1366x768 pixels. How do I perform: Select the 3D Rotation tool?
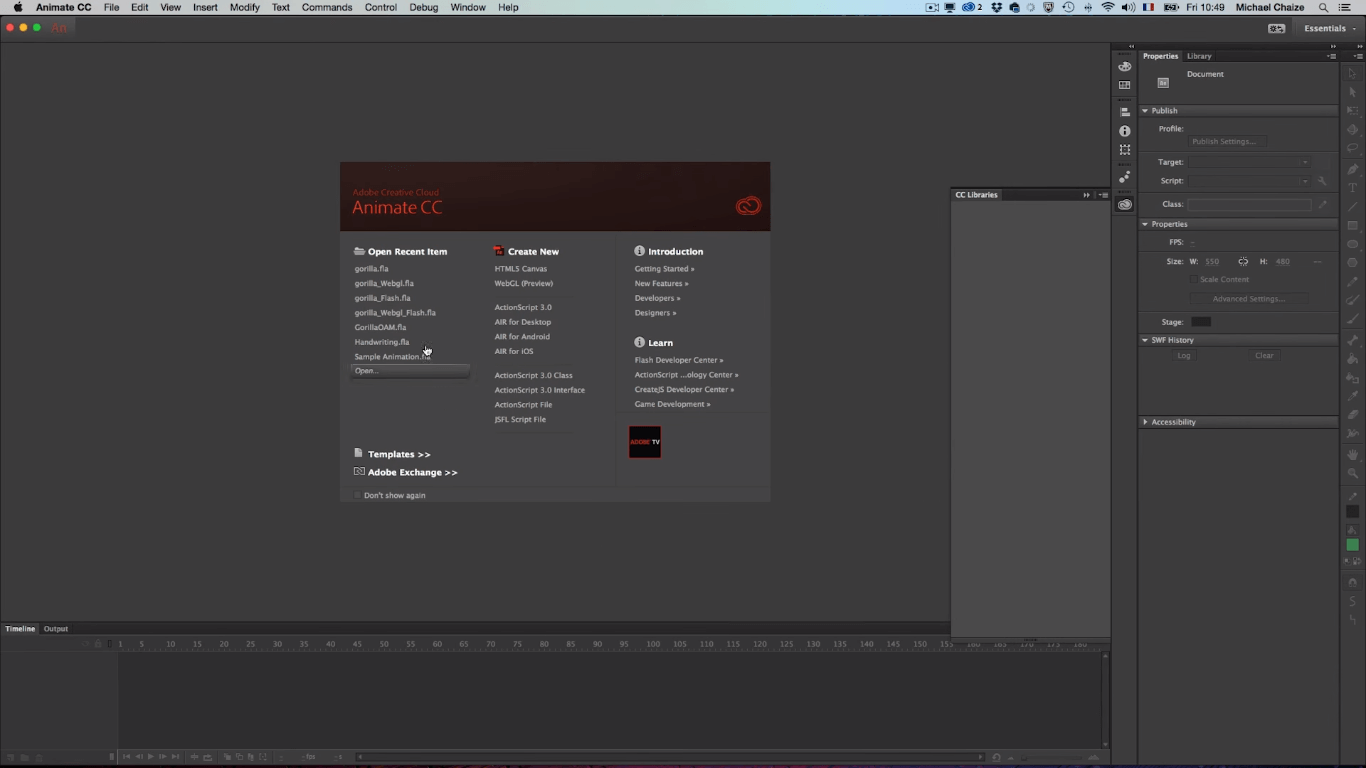(1353, 130)
